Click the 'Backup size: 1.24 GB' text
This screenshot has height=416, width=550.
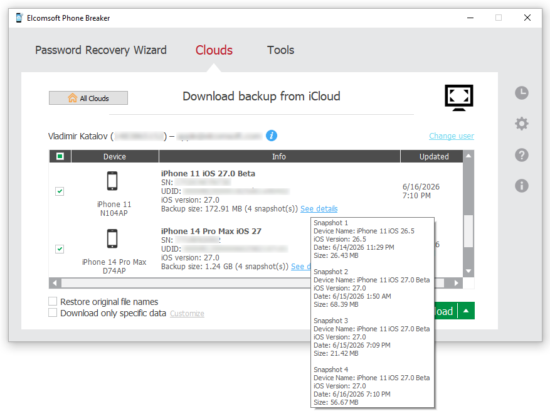point(197,267)
